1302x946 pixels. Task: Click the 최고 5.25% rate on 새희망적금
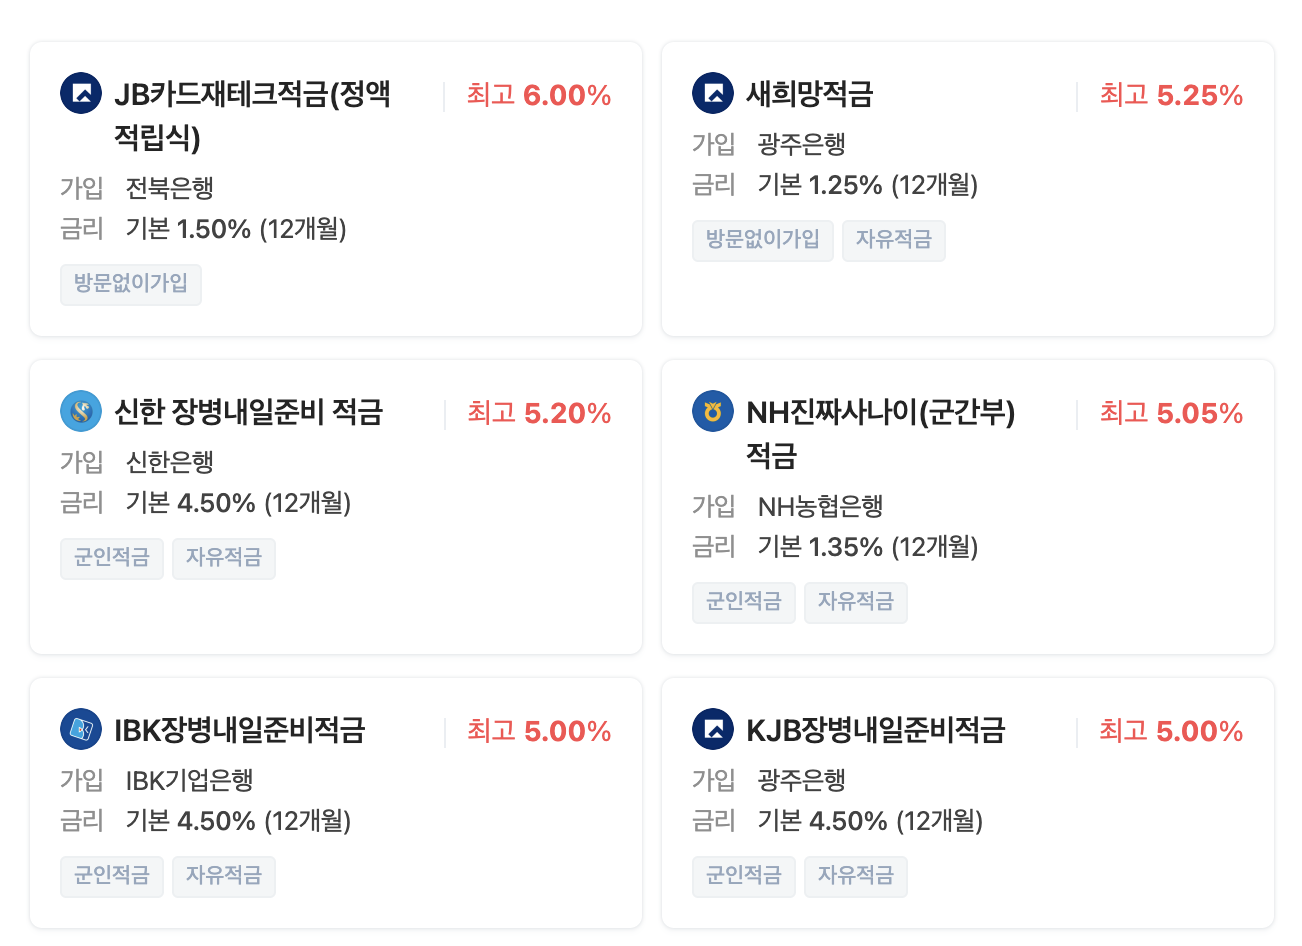pos(1169,93)
